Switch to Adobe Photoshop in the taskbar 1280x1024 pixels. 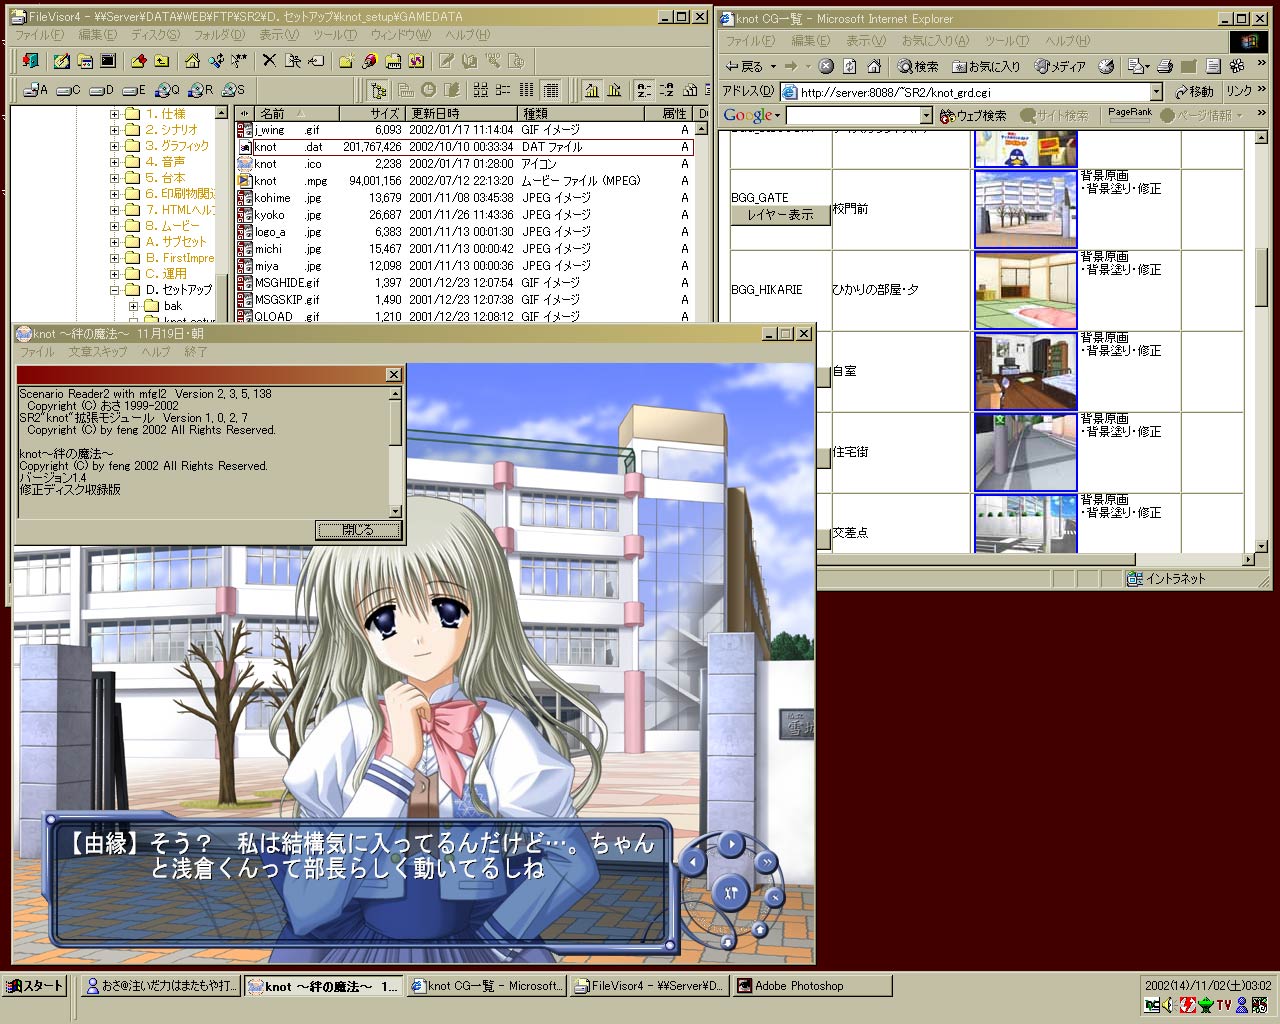811,986
